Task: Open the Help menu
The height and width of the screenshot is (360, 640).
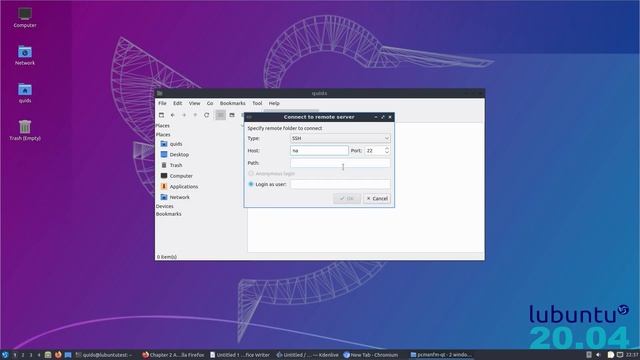Action: [x=274, y=103]
